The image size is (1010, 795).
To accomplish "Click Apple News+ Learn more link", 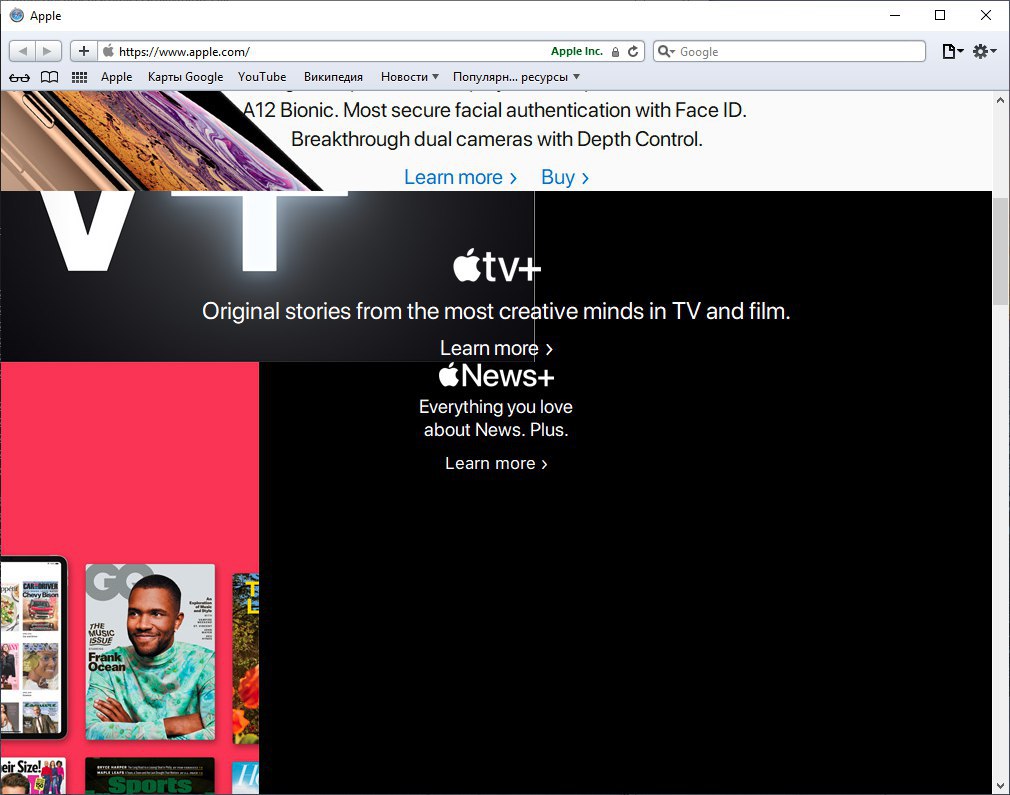I will pos(496,463).
